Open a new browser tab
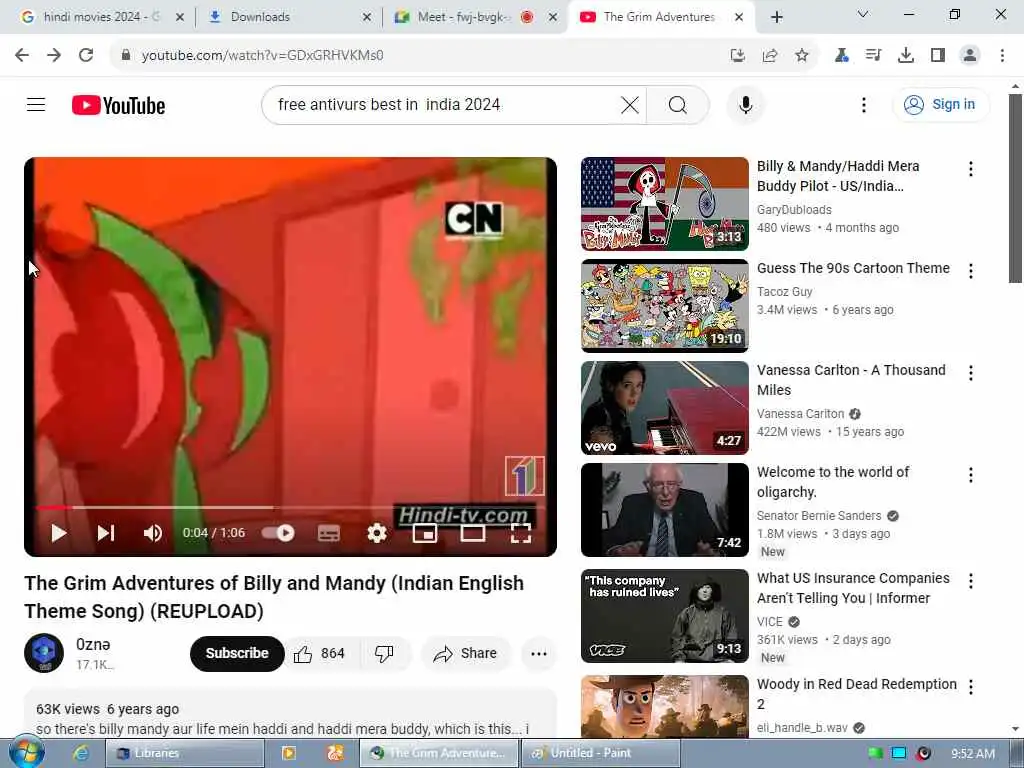 pos(776,17)
